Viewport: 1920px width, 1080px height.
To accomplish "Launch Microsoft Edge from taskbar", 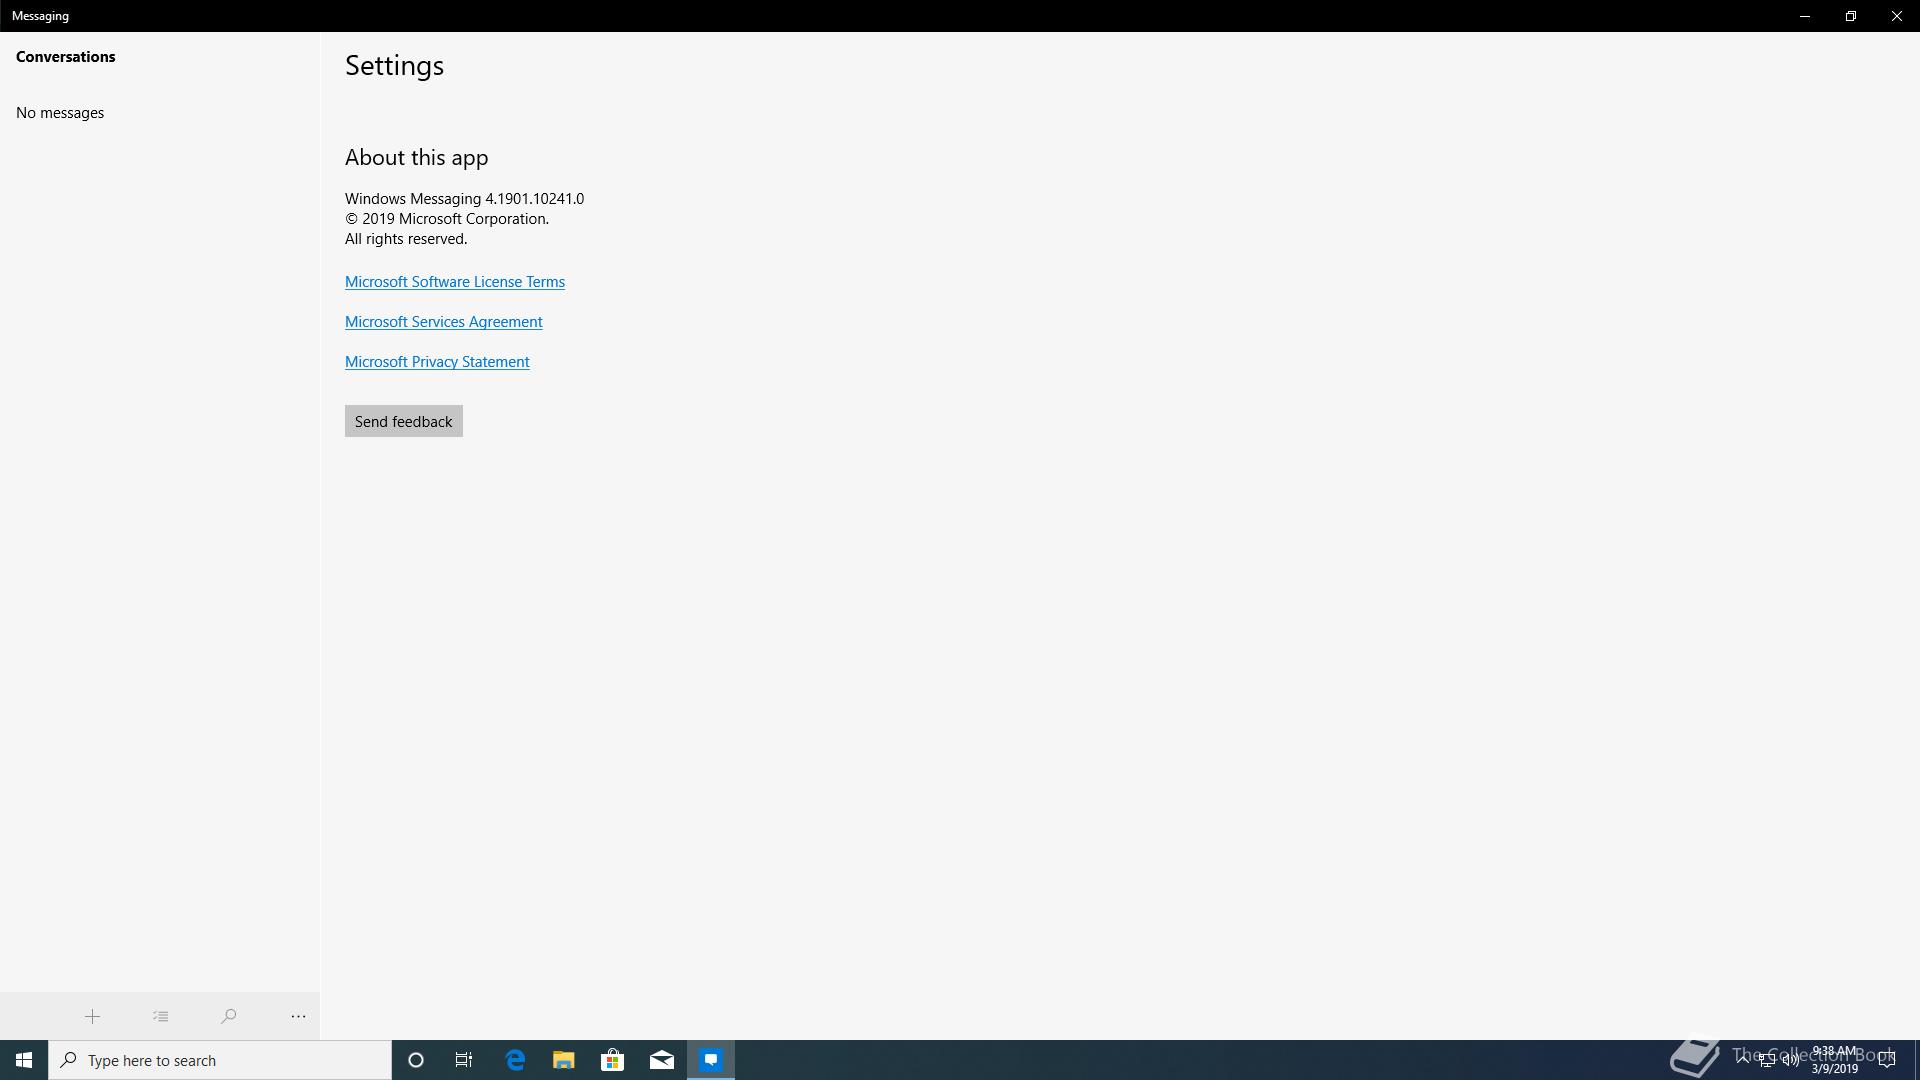I will tap(515, 1060).
